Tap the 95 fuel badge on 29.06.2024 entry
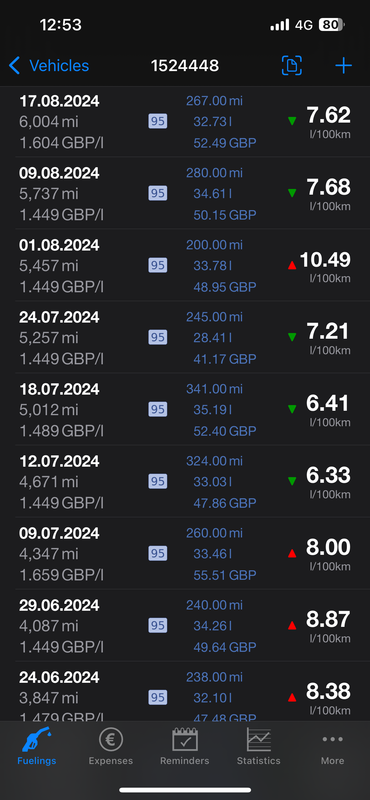 pos(158,626)
